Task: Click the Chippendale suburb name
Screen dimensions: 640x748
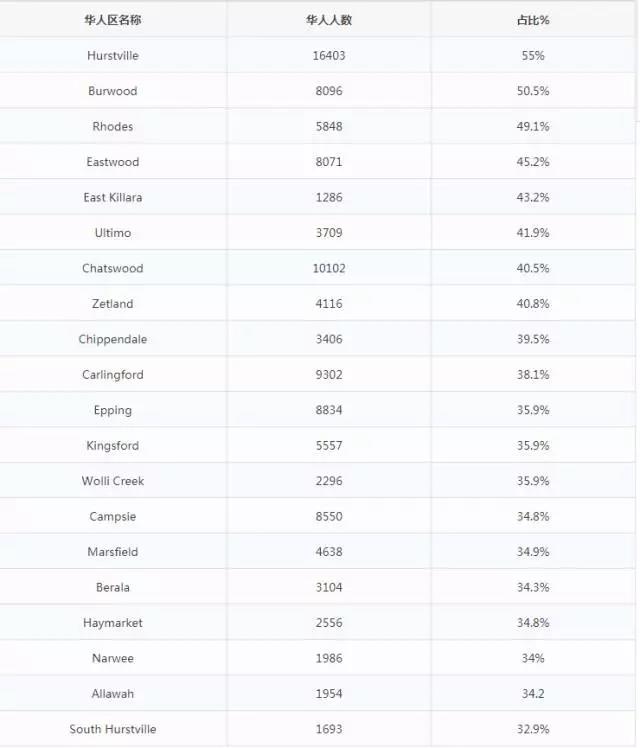Action: point(113,339)
